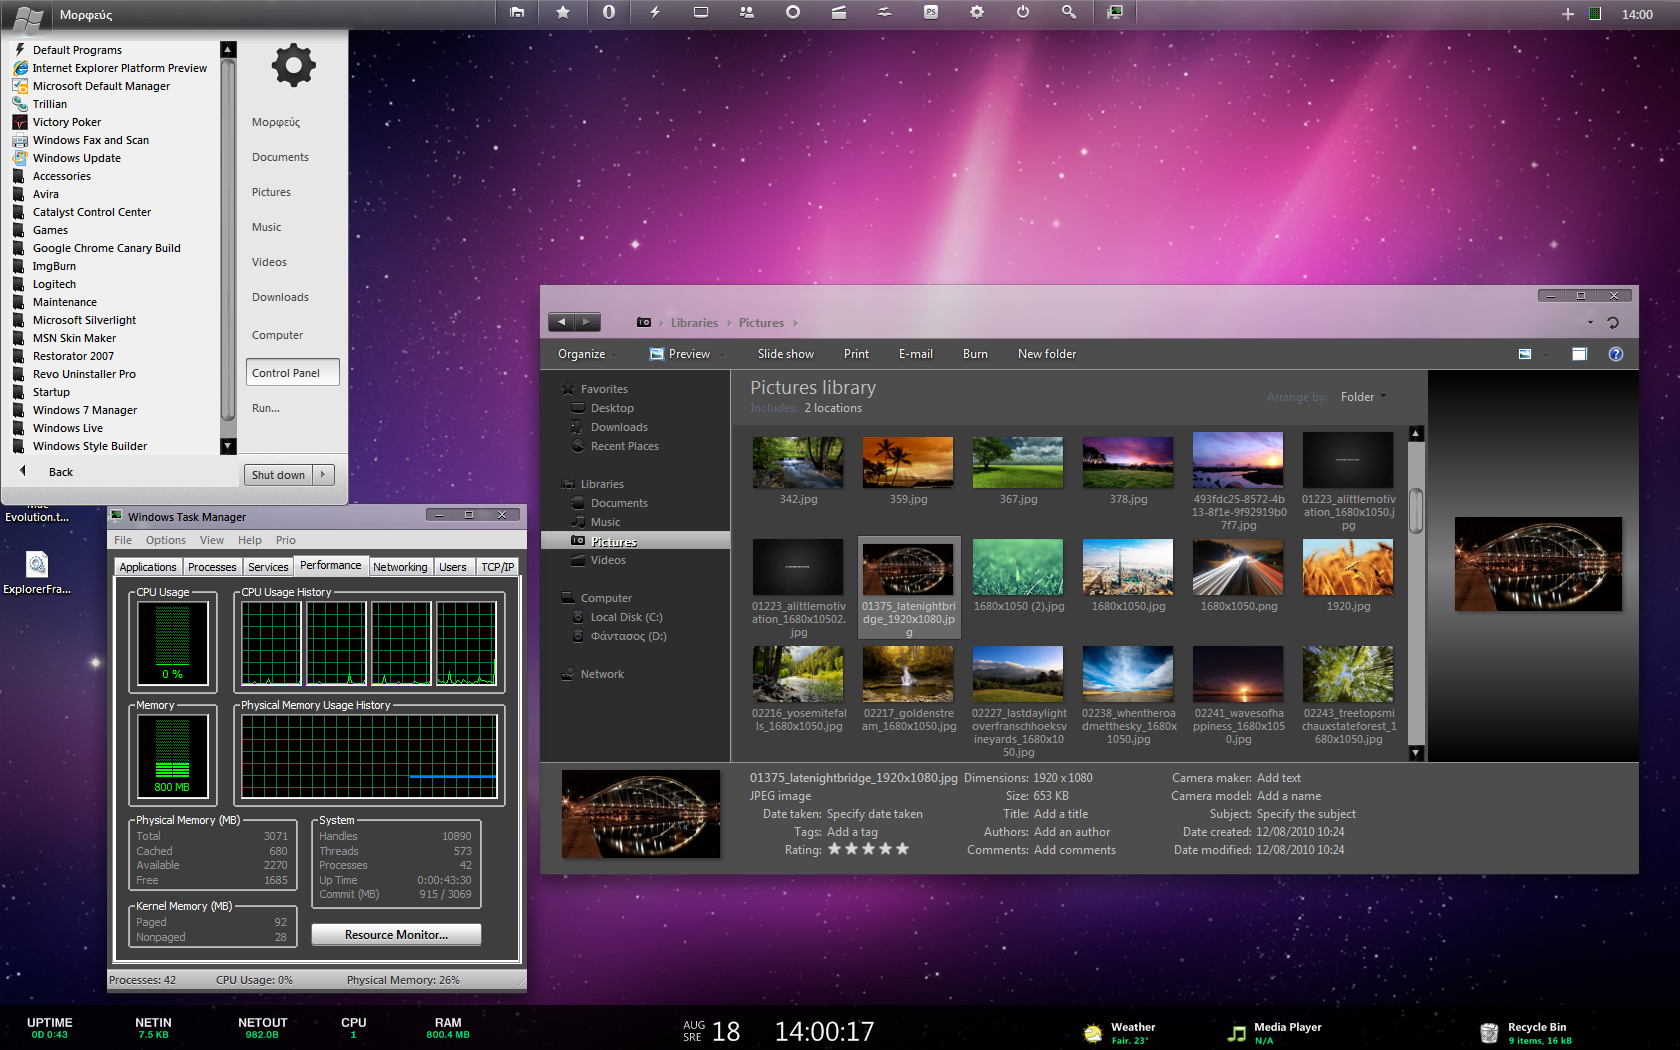Click the star favorites icon in top dock

point(563,13)
